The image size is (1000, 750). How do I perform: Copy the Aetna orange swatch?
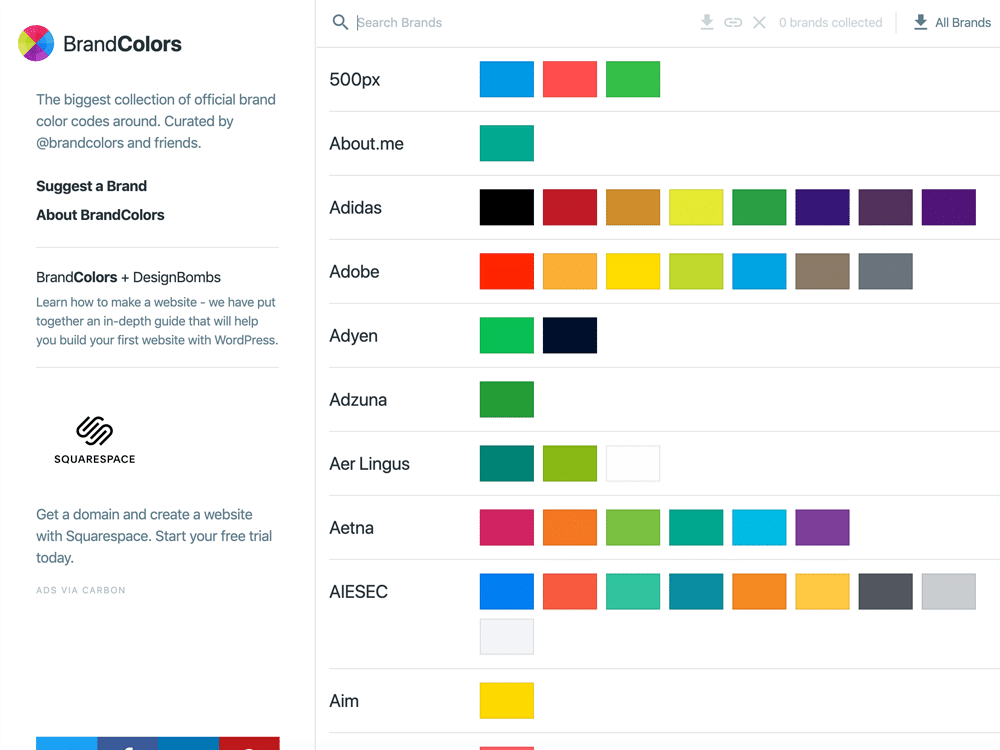coord(570,527)
